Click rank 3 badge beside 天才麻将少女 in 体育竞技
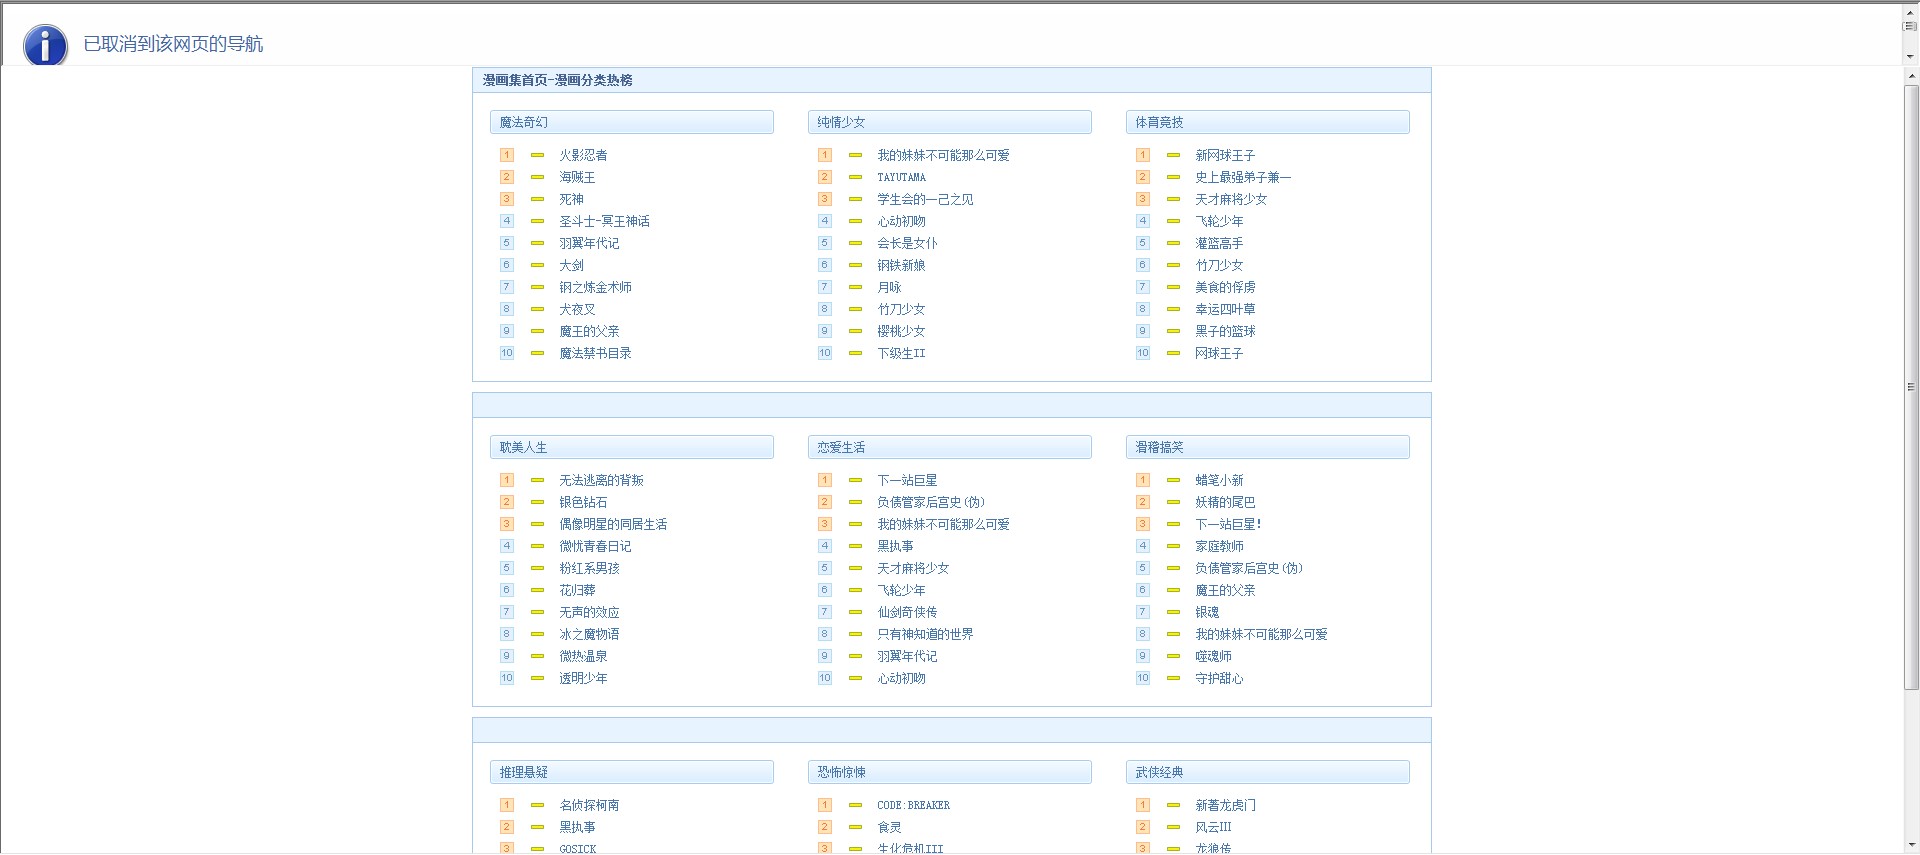This screenshot has height=855, width=1920. tap(1143, 199)
